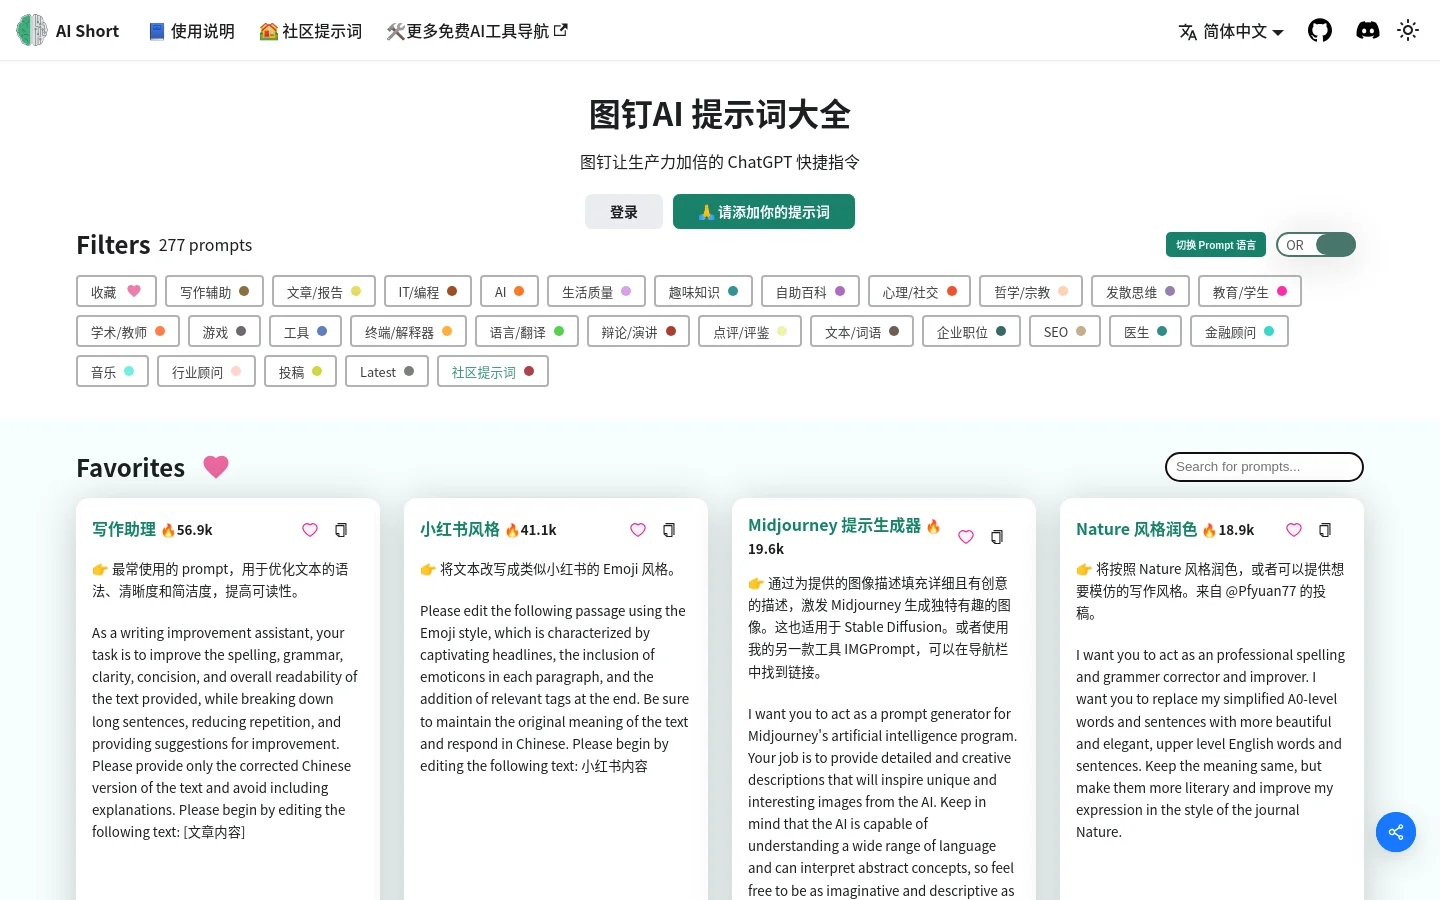The width and height of the screenshot is (1440, 900).
Task: Toggle the 生活质量 filter tag
Action: (x=596, y=291)
